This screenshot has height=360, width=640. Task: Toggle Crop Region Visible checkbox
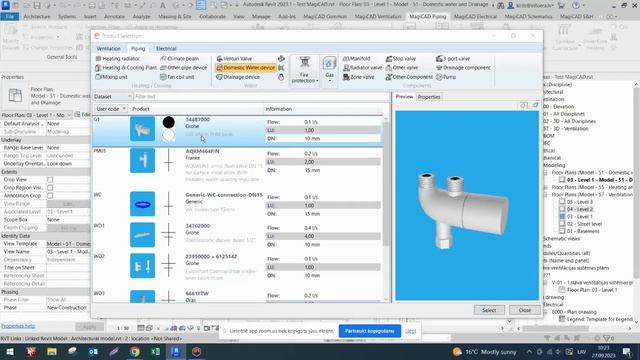pos(50,188)
